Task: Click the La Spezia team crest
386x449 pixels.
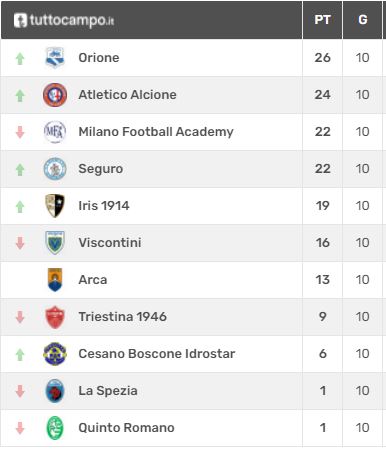Action: pos(55,391)
